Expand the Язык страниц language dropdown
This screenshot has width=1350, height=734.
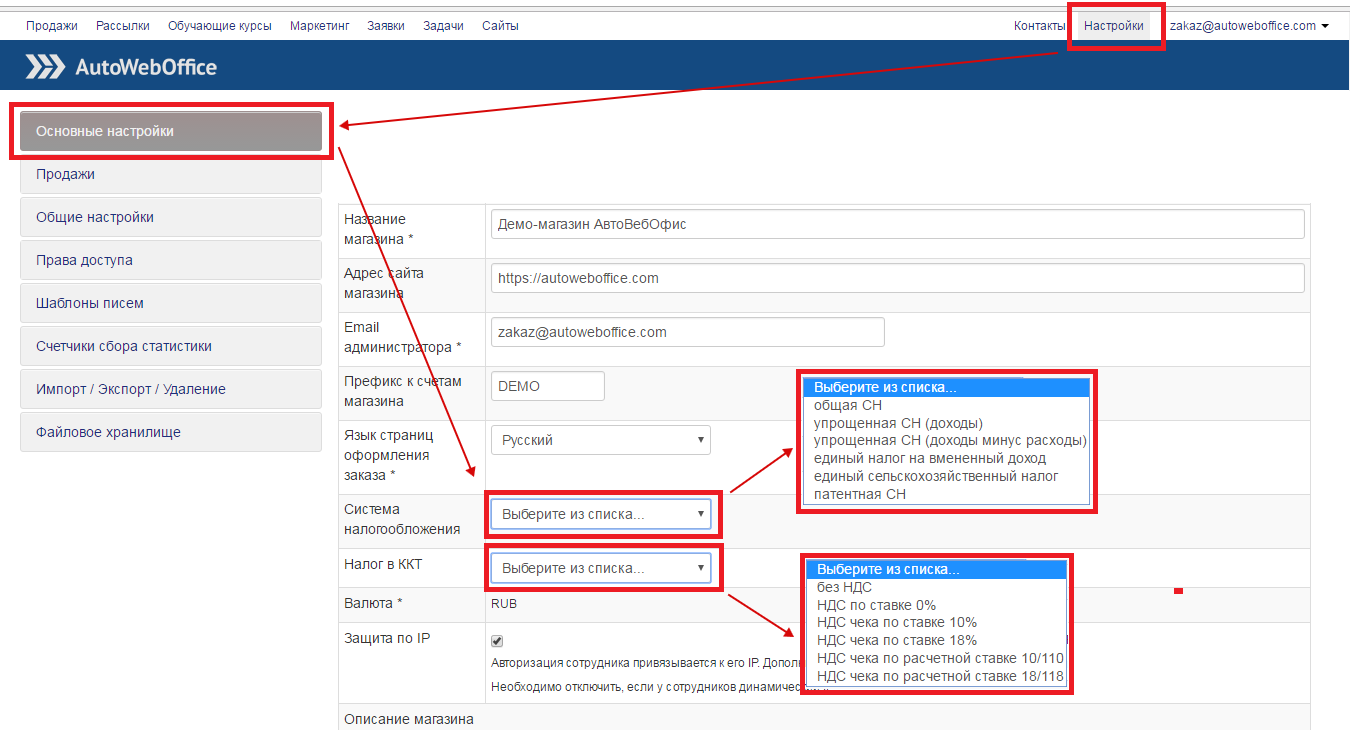click(x=600, y=440)
